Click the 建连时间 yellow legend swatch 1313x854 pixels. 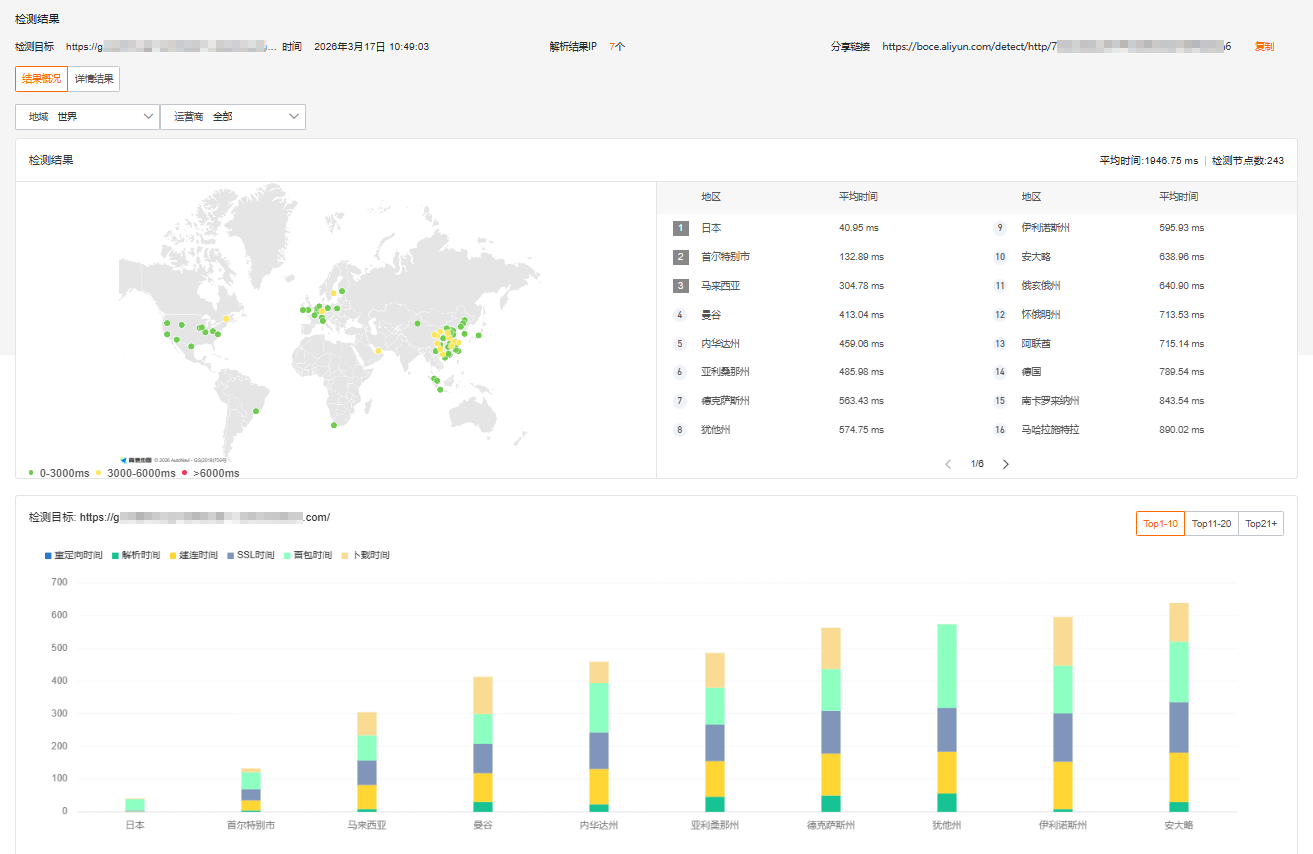(x=173, y=555)
